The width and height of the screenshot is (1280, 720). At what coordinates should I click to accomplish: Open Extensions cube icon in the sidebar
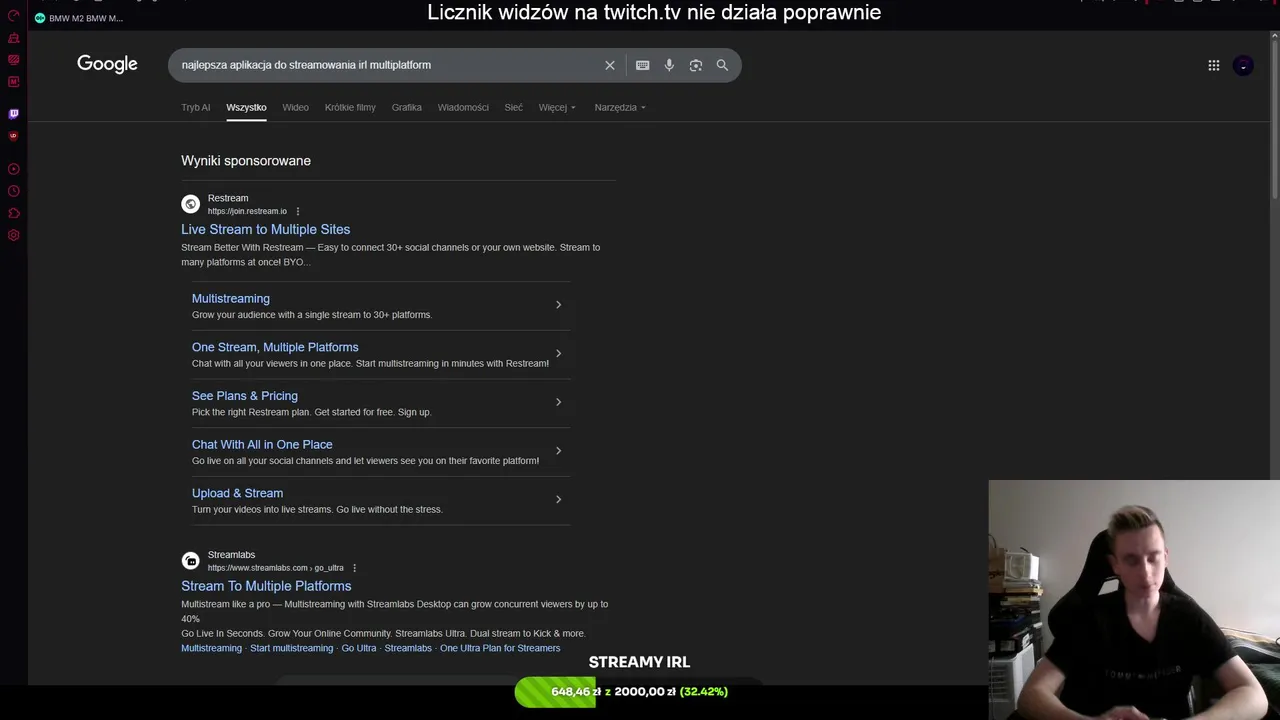click(x=13, y=213)
